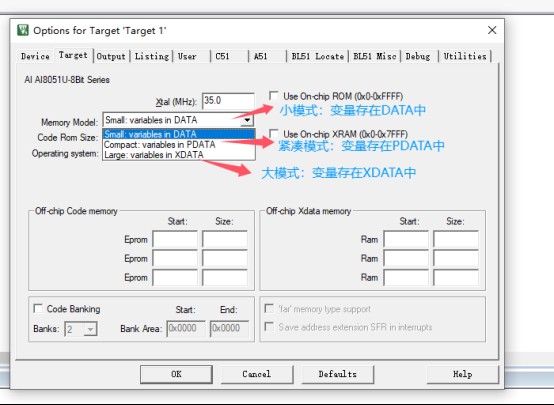Select the Target tab

pyautogui.click(x=73, y=55)
